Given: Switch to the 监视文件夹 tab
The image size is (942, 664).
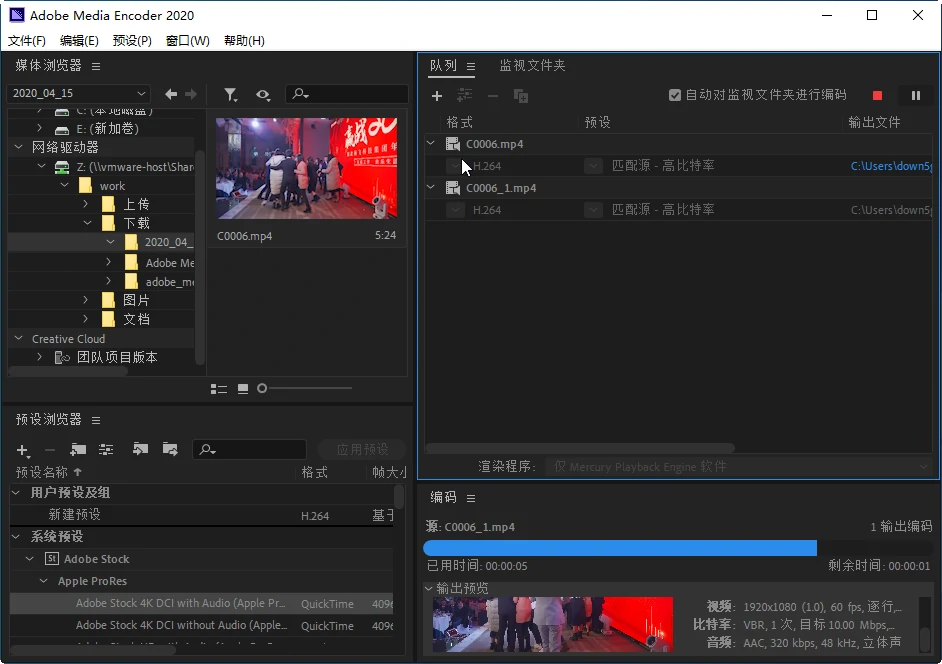Looking at the screenshot, I should point(532,66).
